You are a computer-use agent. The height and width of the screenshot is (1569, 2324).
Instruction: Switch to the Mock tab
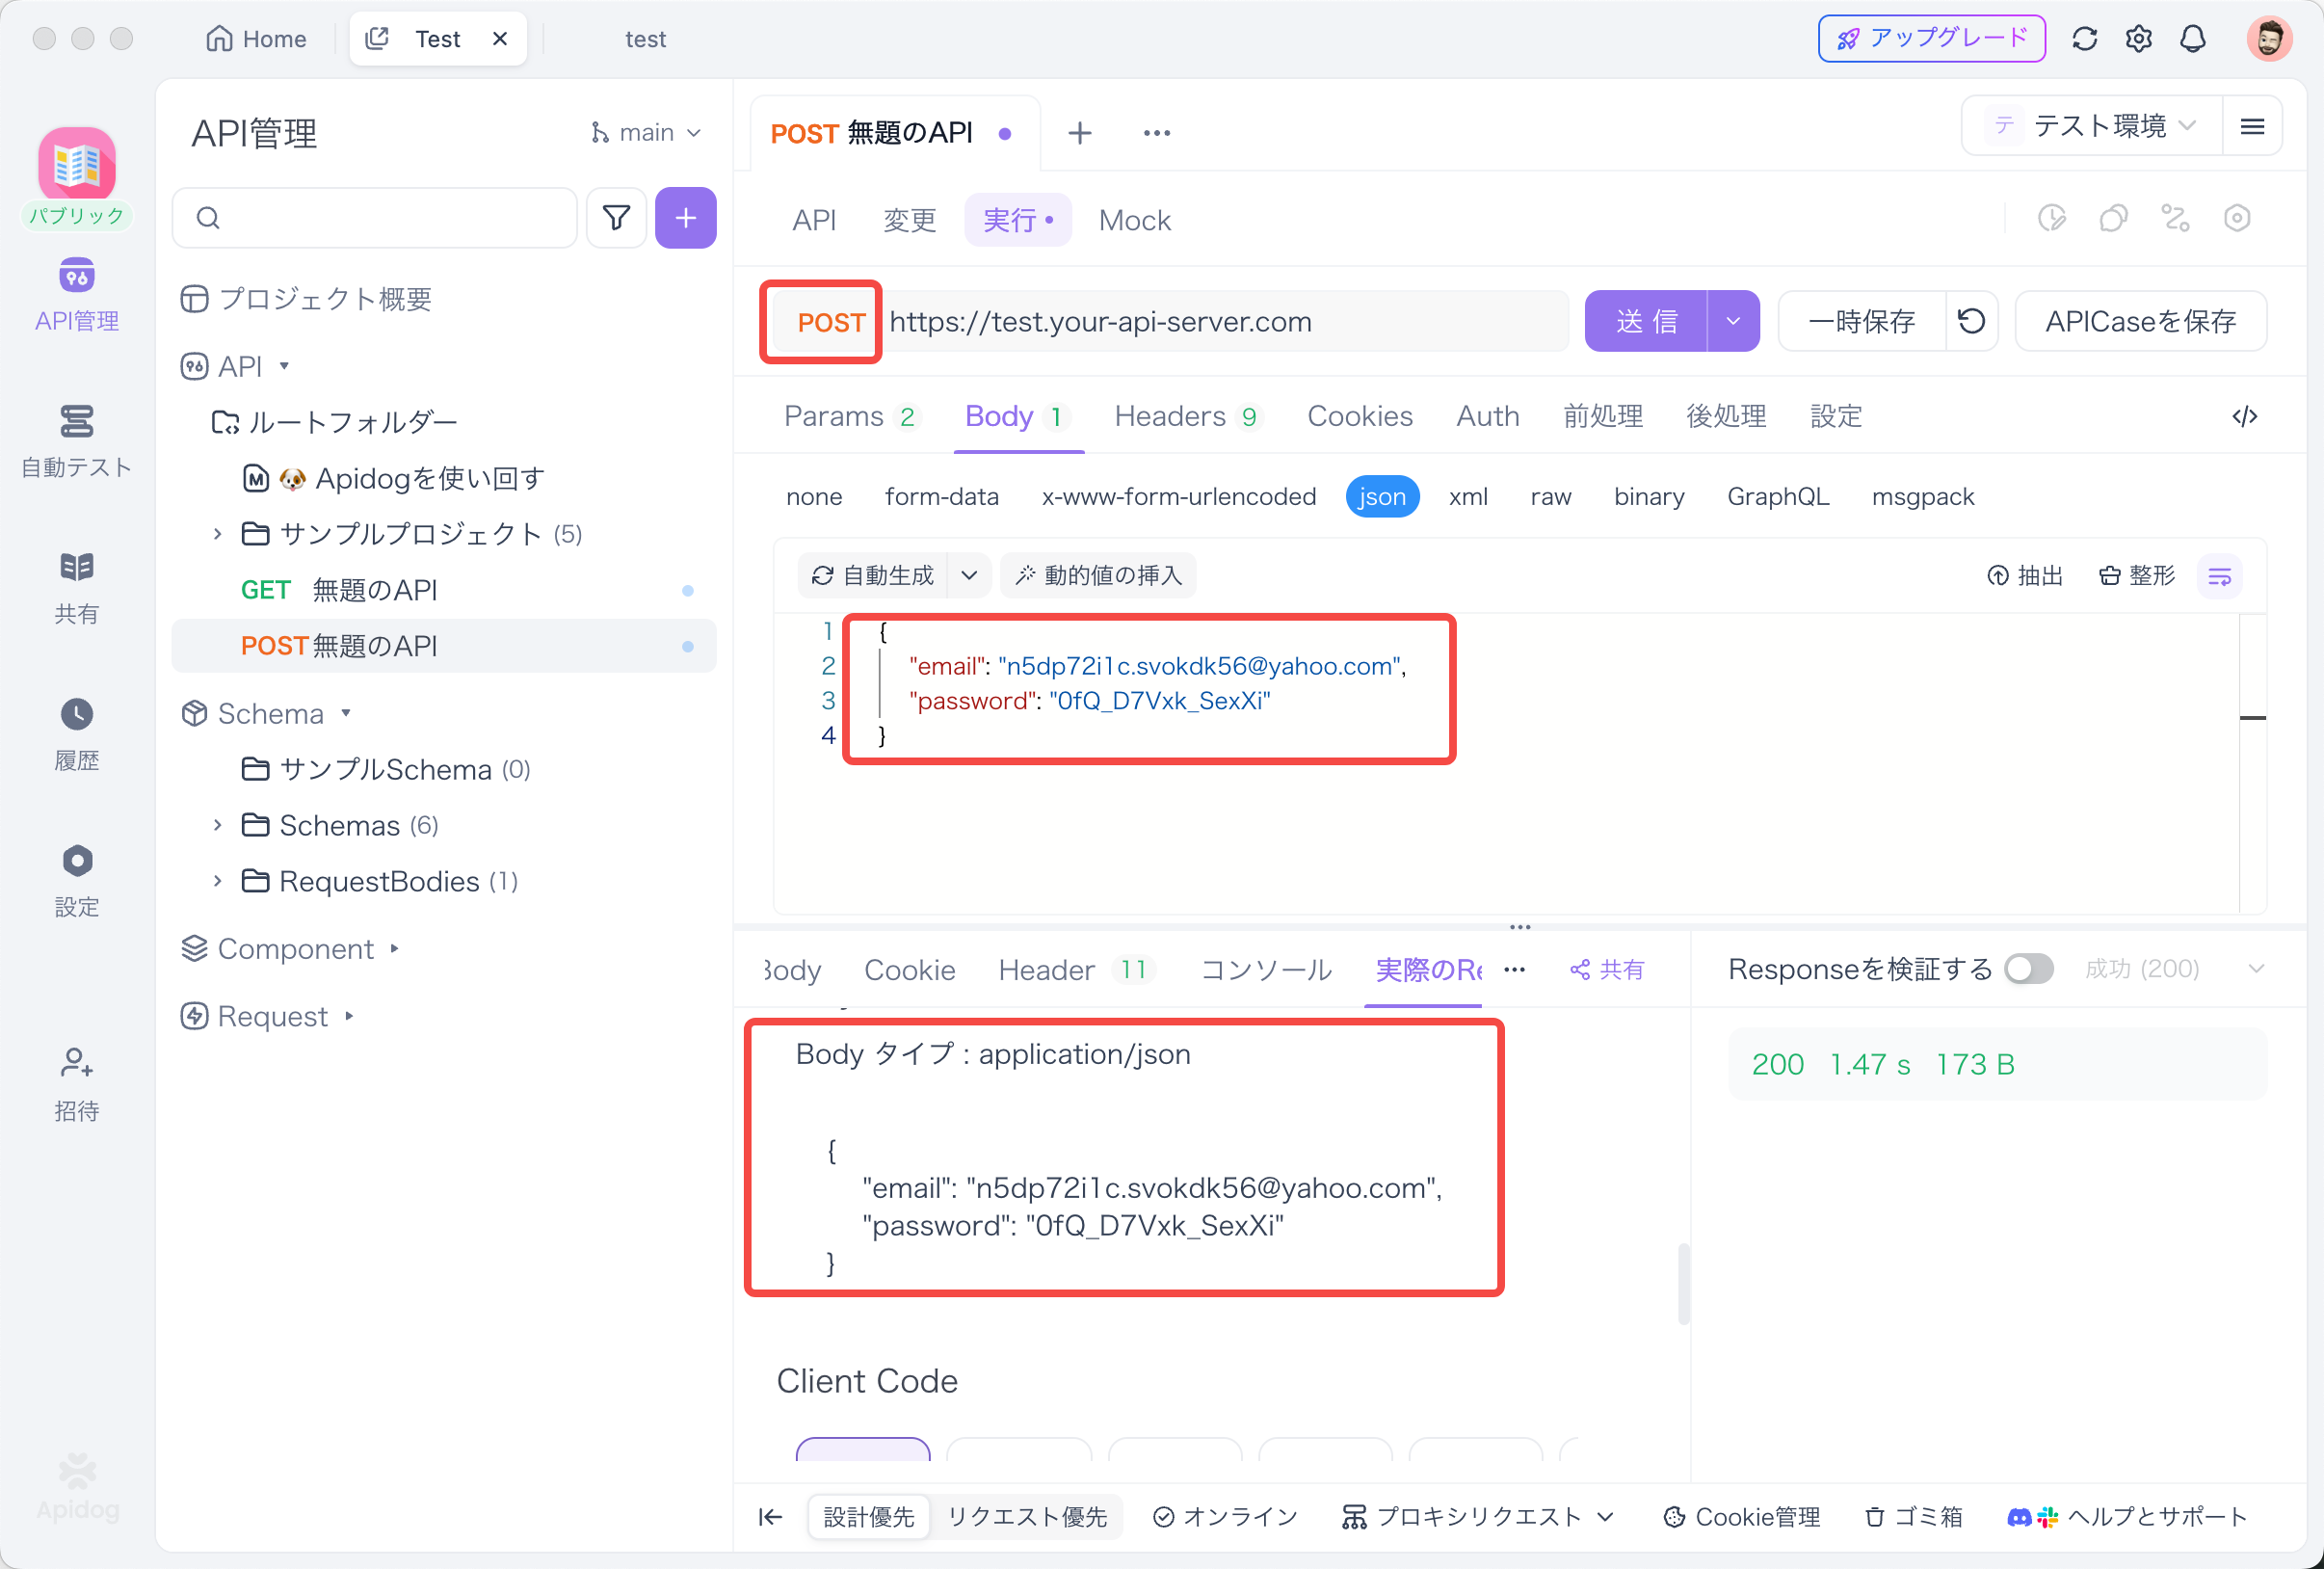(1134, 220)
